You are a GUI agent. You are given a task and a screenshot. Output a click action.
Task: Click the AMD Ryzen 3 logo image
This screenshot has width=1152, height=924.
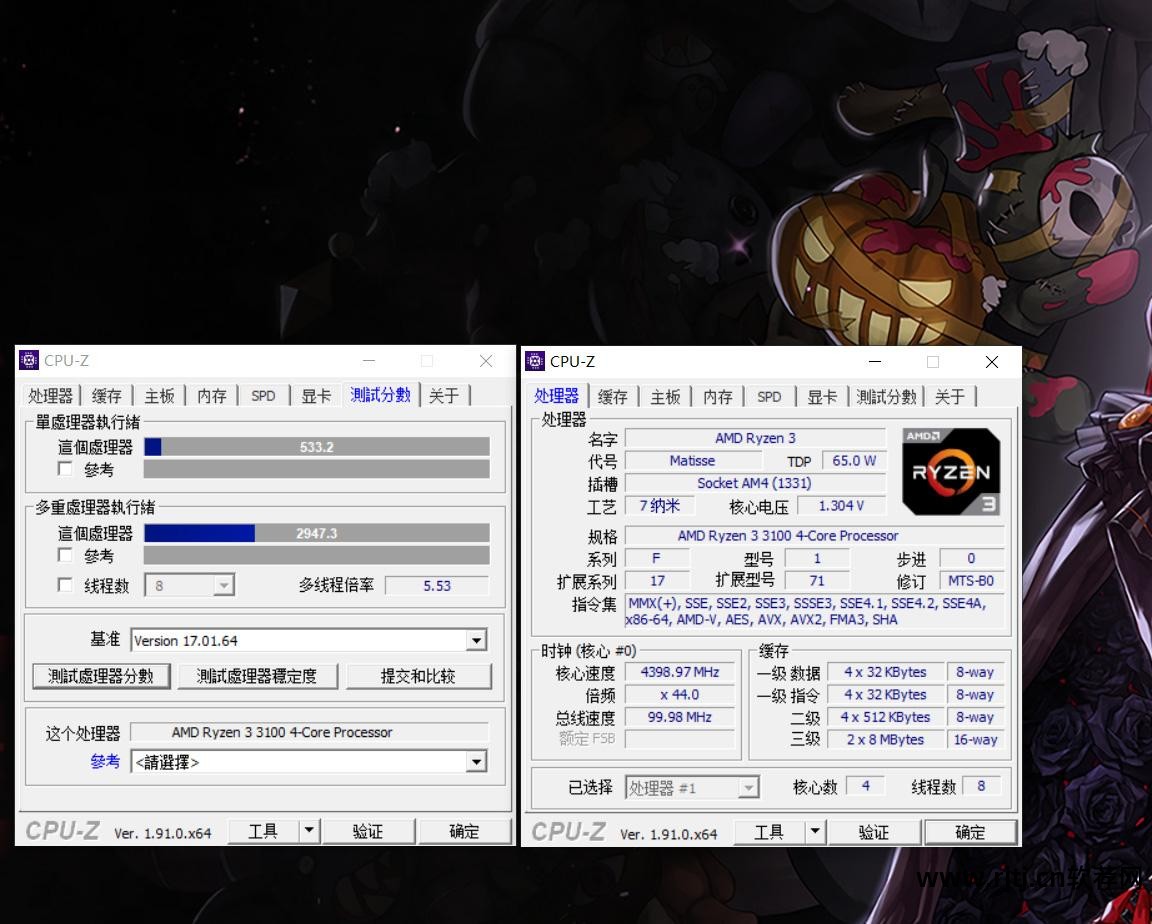pyautogui.click(x=951, y=472)
